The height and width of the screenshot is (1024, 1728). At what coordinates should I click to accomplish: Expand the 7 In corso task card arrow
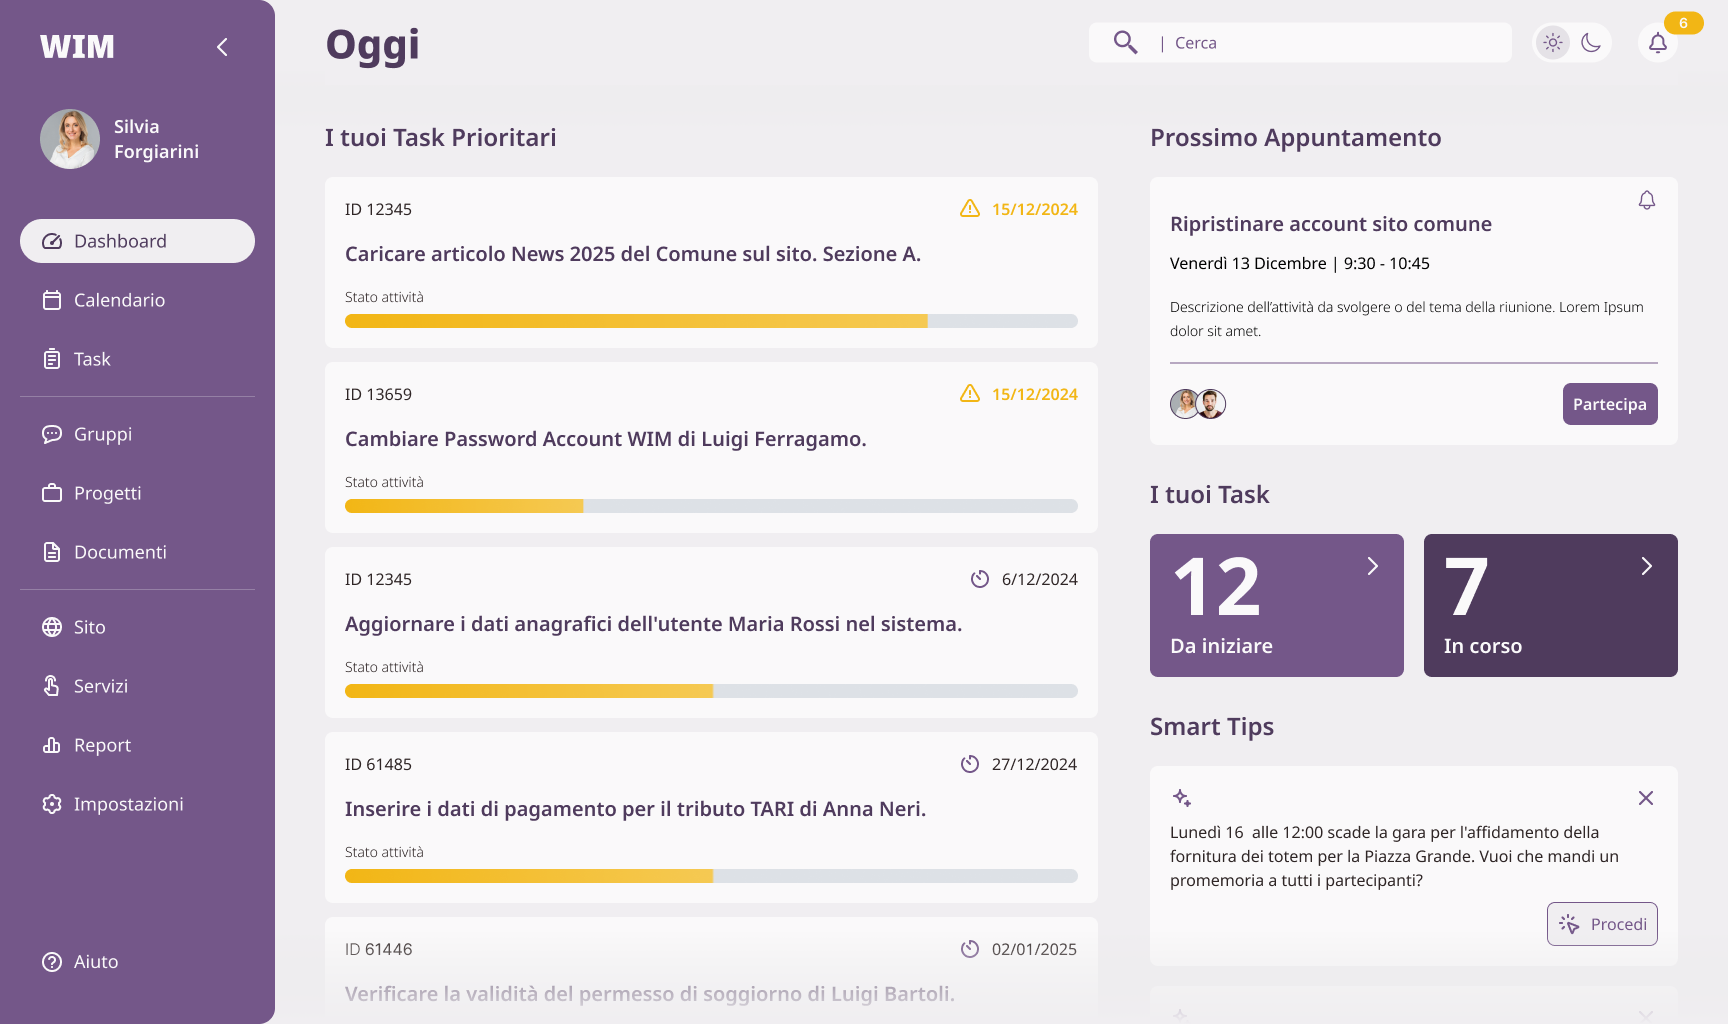pos(1646,566)
